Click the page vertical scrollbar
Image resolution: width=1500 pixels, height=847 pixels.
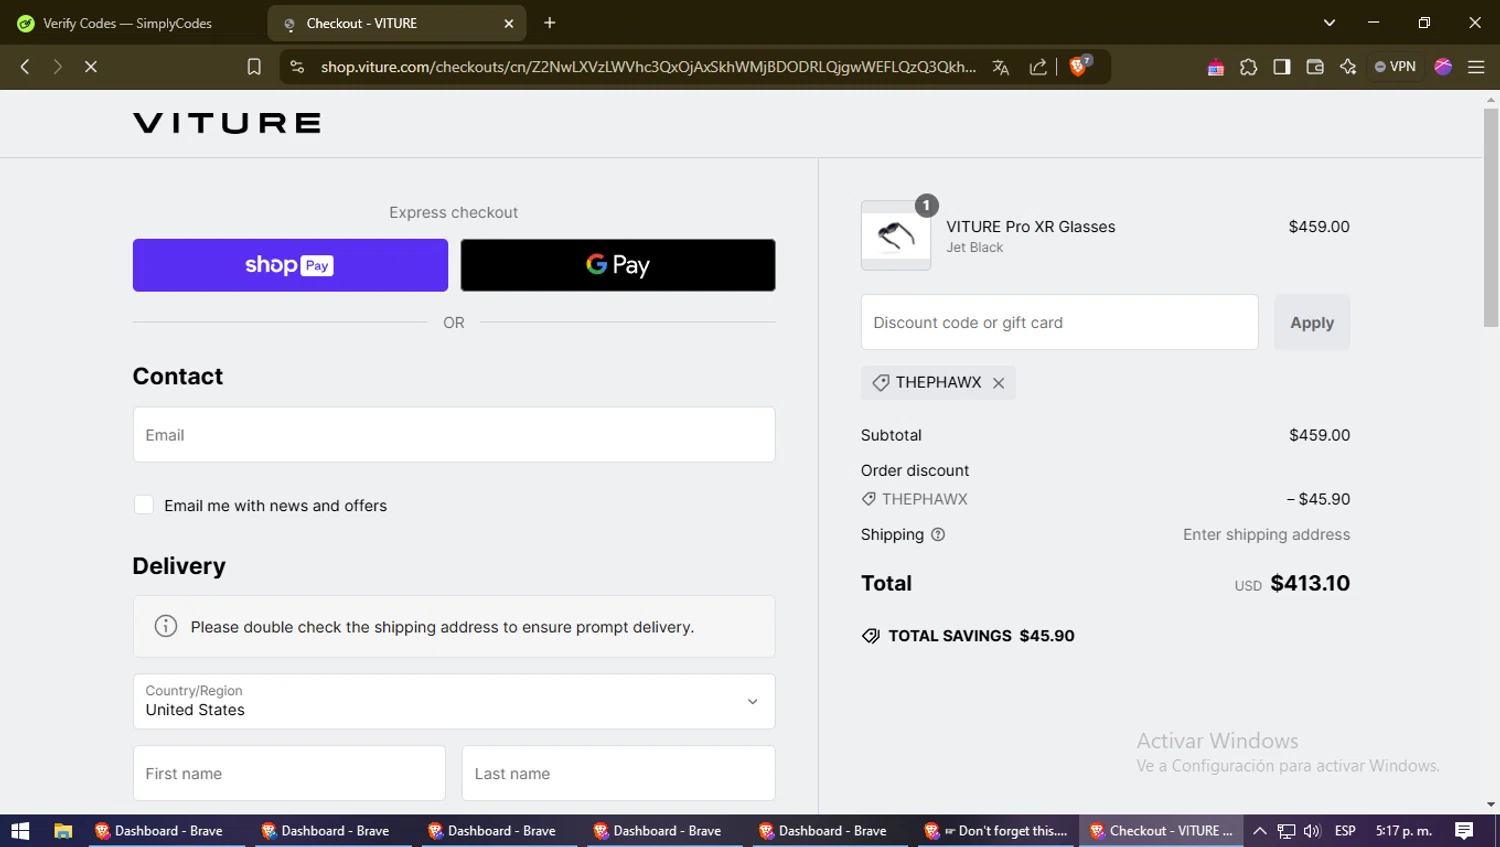pyautogui.click(x=1490, y=218)
